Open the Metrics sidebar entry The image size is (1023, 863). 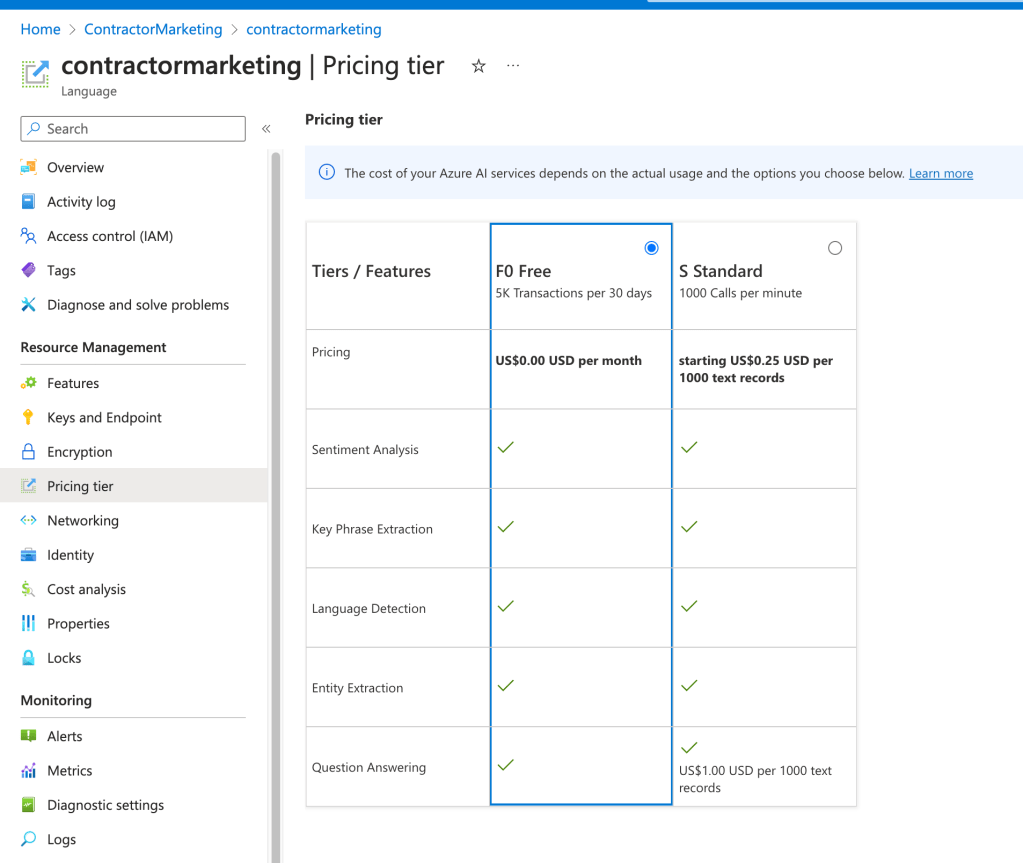(69, 770)
